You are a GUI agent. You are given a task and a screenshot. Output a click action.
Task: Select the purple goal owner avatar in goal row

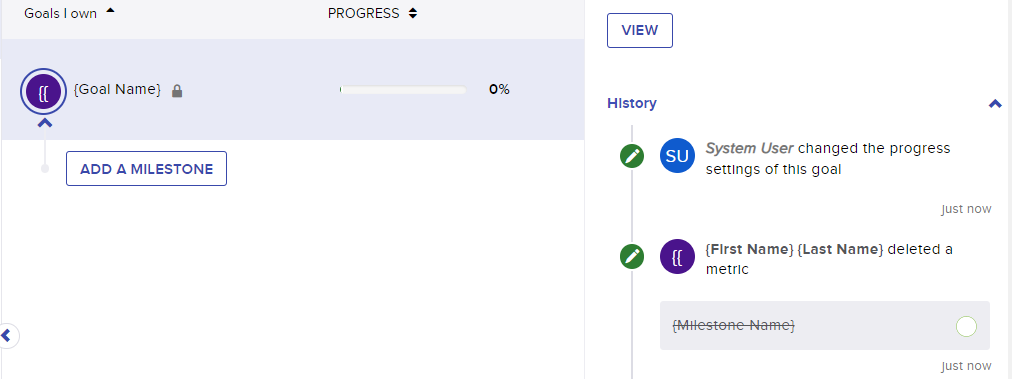(43, 92)
